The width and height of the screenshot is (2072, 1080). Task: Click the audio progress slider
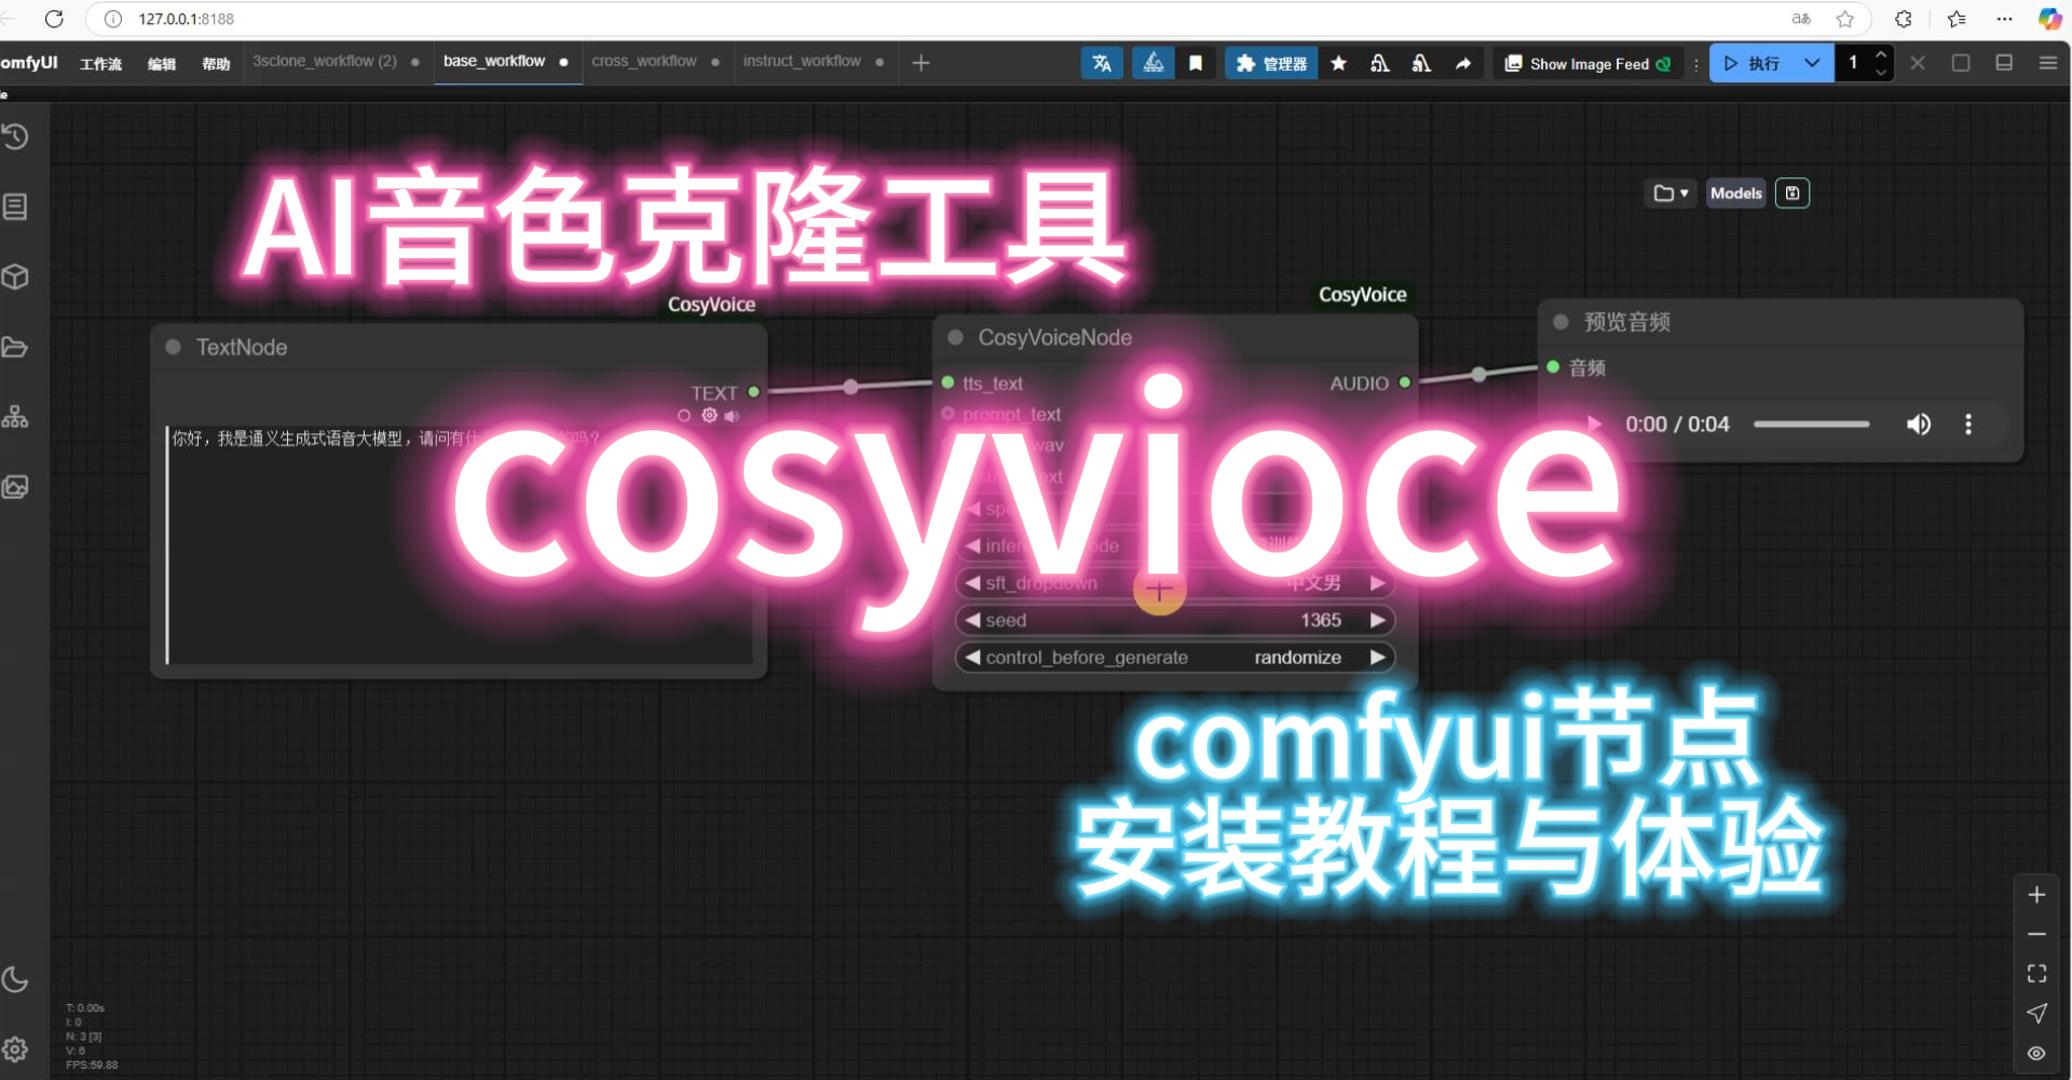pos(1811,424)
